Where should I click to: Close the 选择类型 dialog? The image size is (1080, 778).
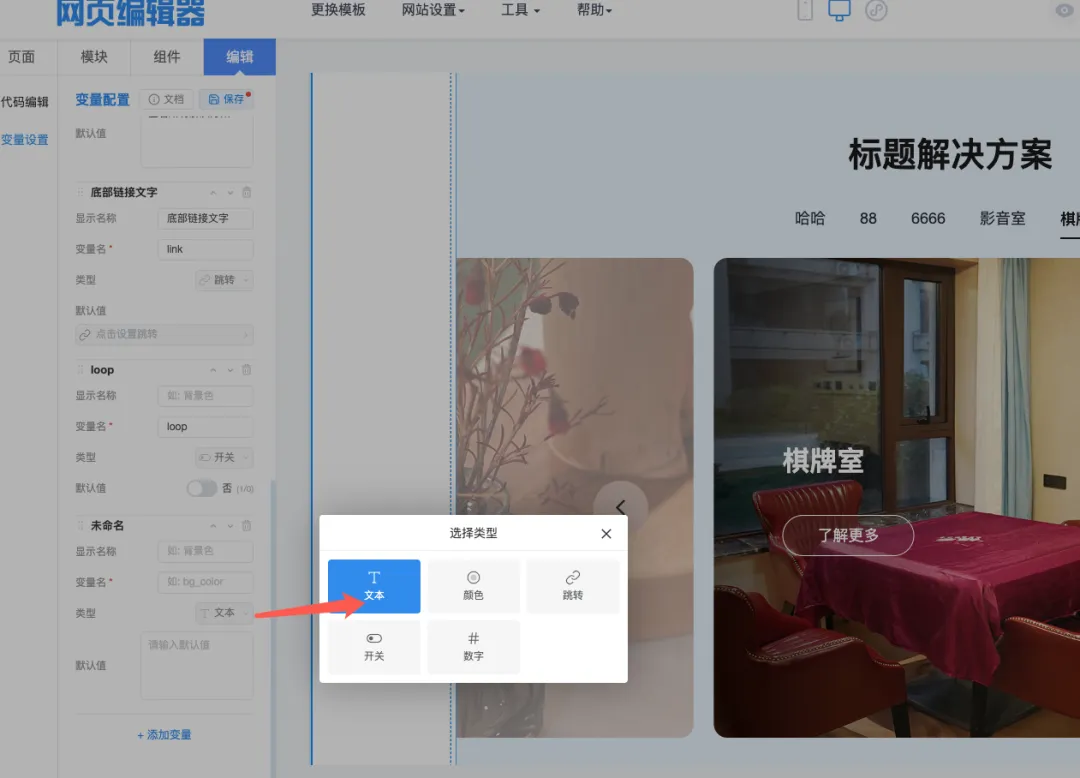pyautogui.click(x=606, y=534)
